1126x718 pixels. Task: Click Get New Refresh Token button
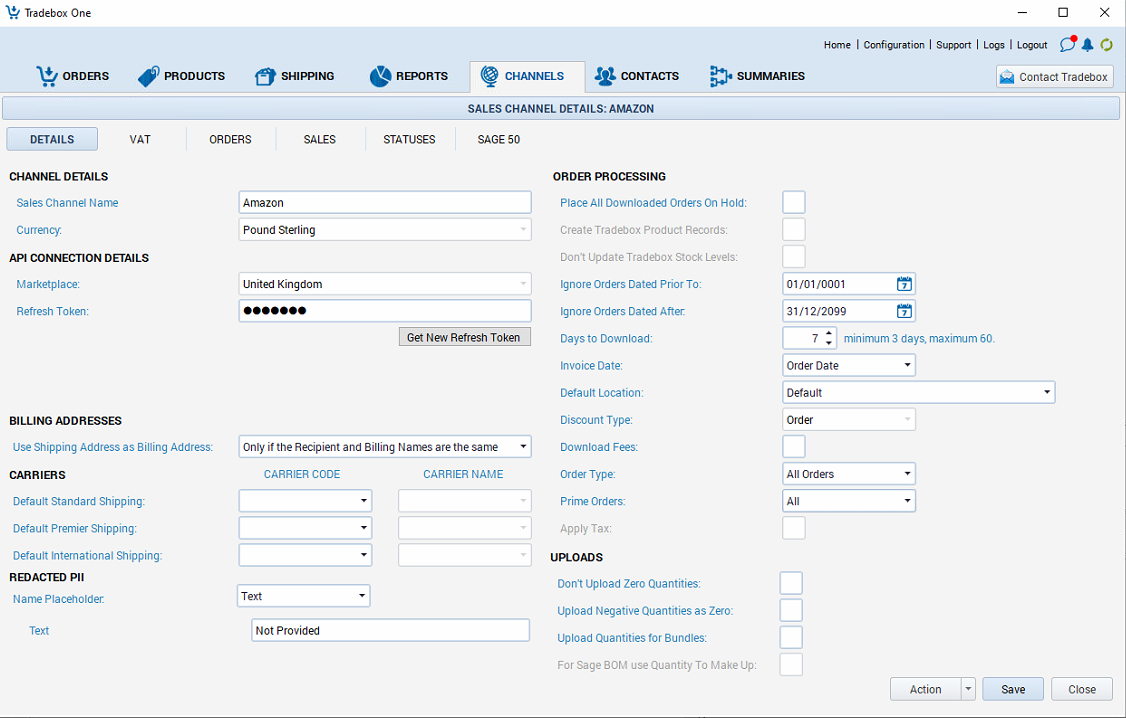(465, 337)
